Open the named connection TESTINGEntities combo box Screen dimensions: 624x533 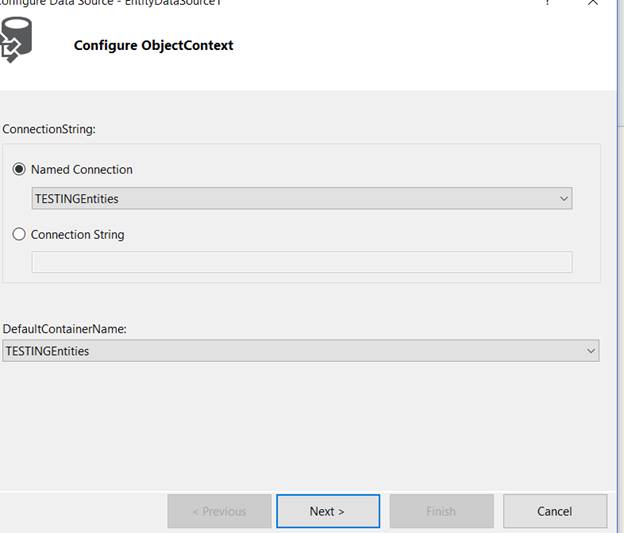pos(290,199)
